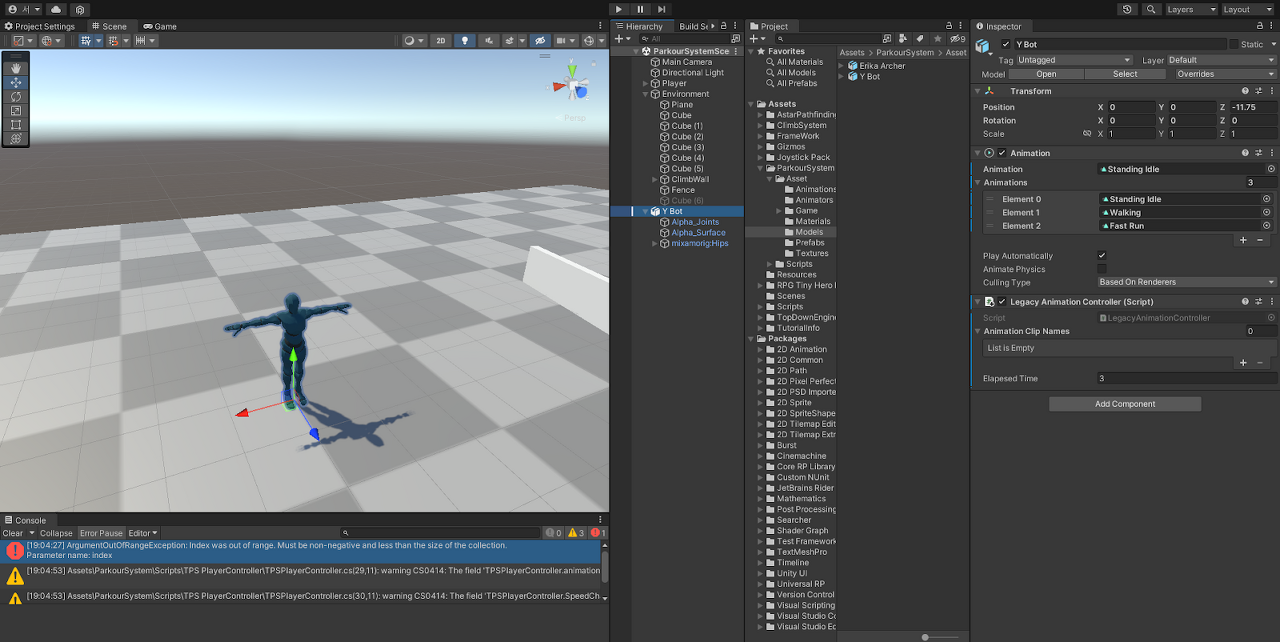
Task: Select the Transform tool in Scene
Action: (x=16, y=138)
